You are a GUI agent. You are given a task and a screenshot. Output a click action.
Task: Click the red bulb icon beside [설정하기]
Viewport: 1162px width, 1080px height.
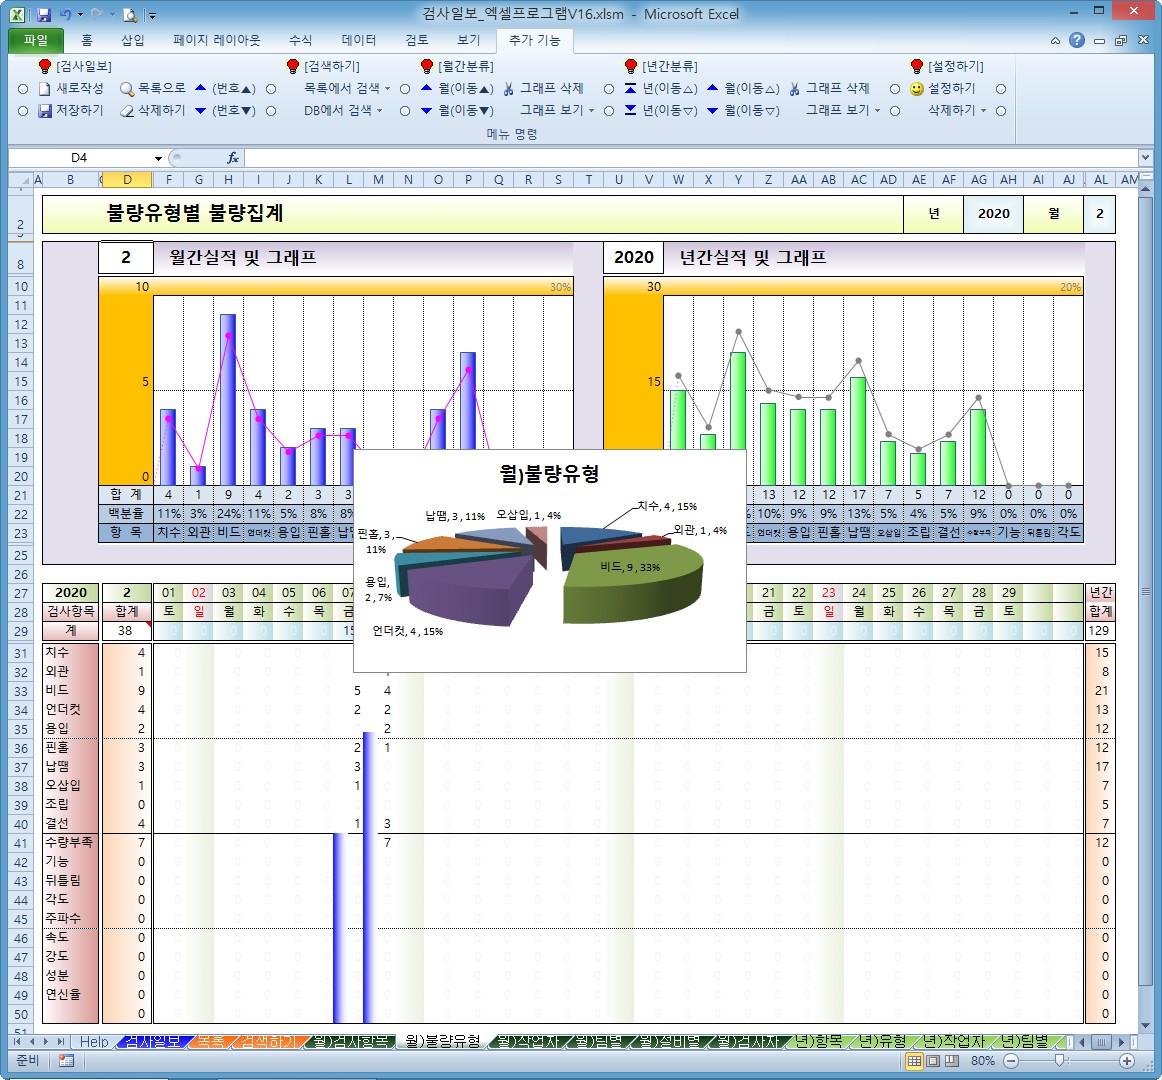click(x=917, y=67)
